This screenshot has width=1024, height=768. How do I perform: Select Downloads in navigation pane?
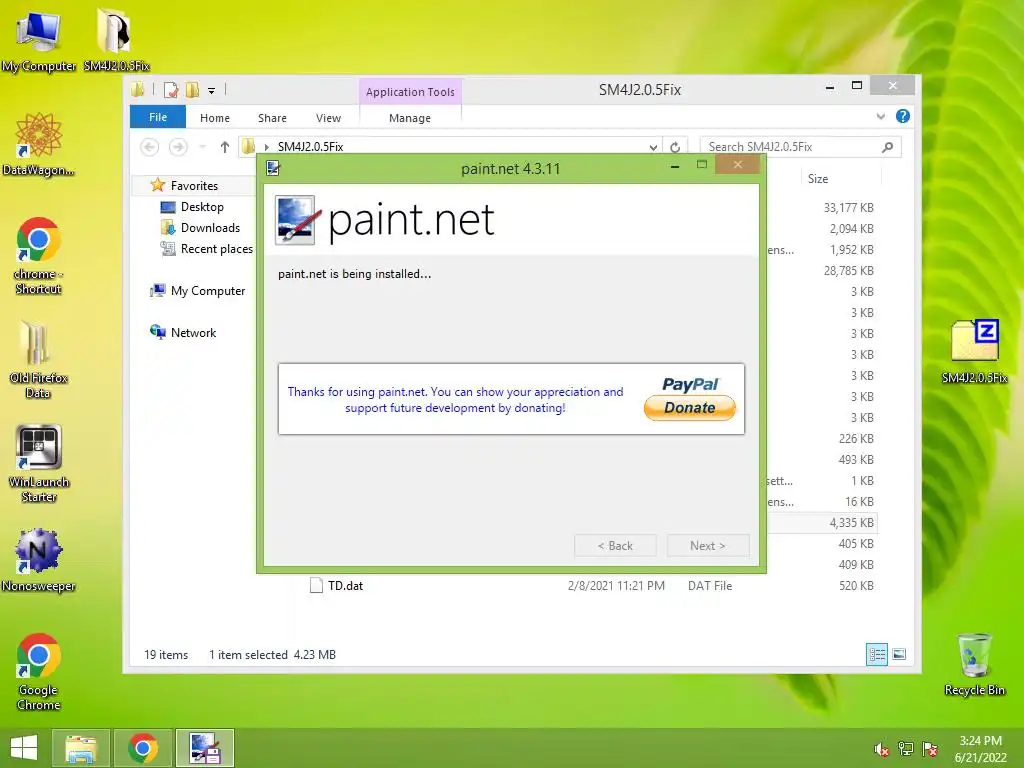click(210, 227)
